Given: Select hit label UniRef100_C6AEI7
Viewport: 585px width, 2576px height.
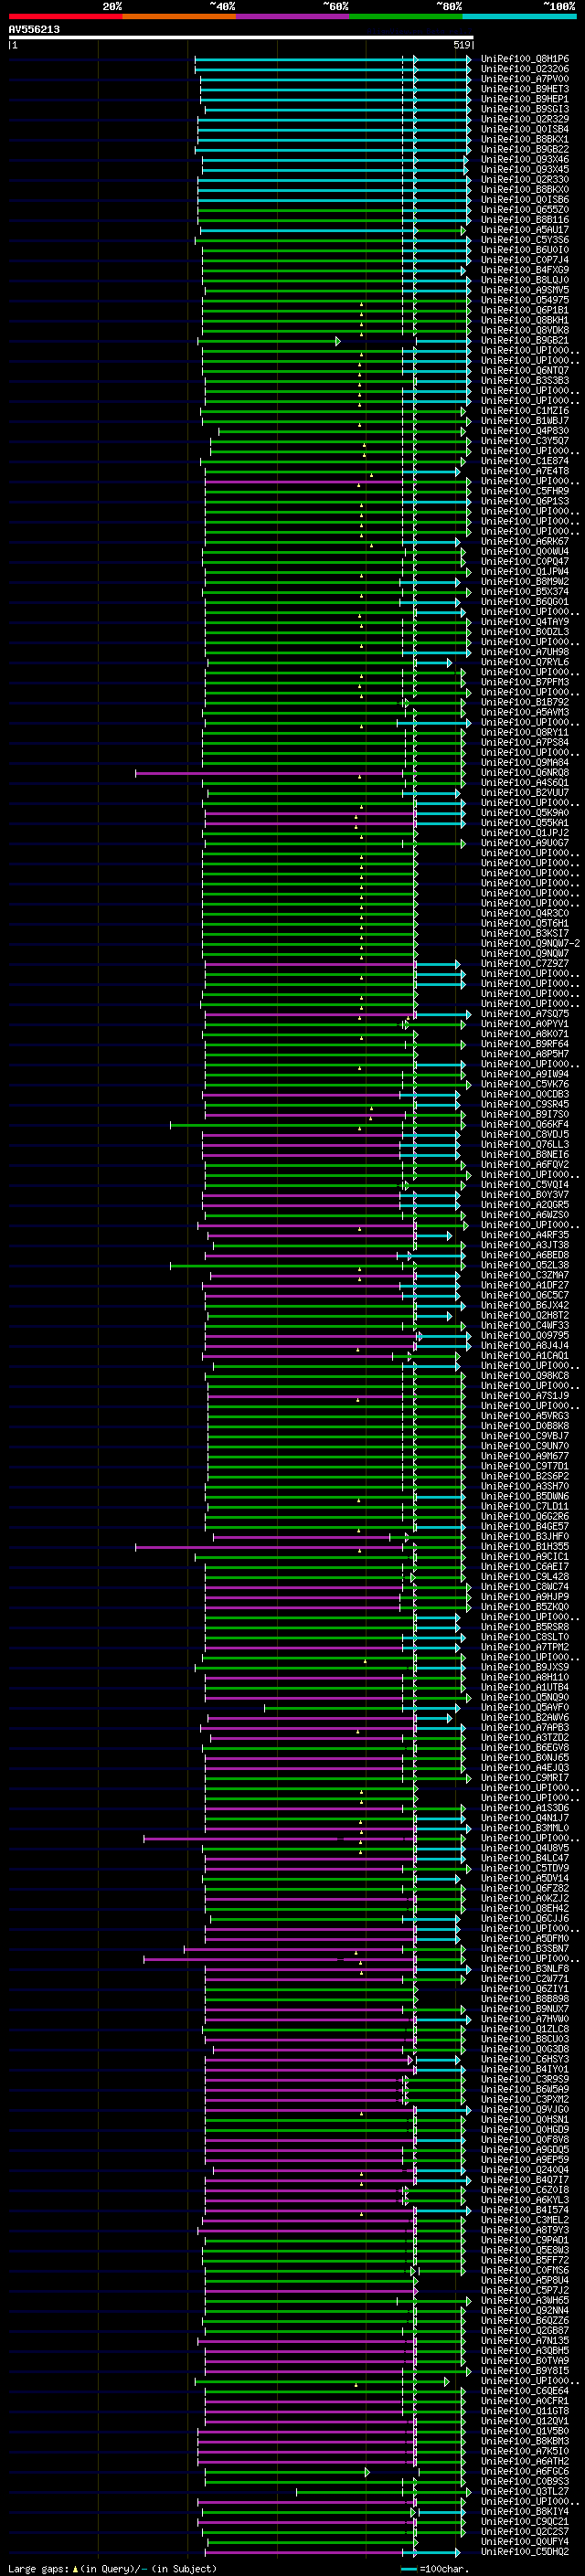Looking at the screenshot, I should [x=525, y=1566].
